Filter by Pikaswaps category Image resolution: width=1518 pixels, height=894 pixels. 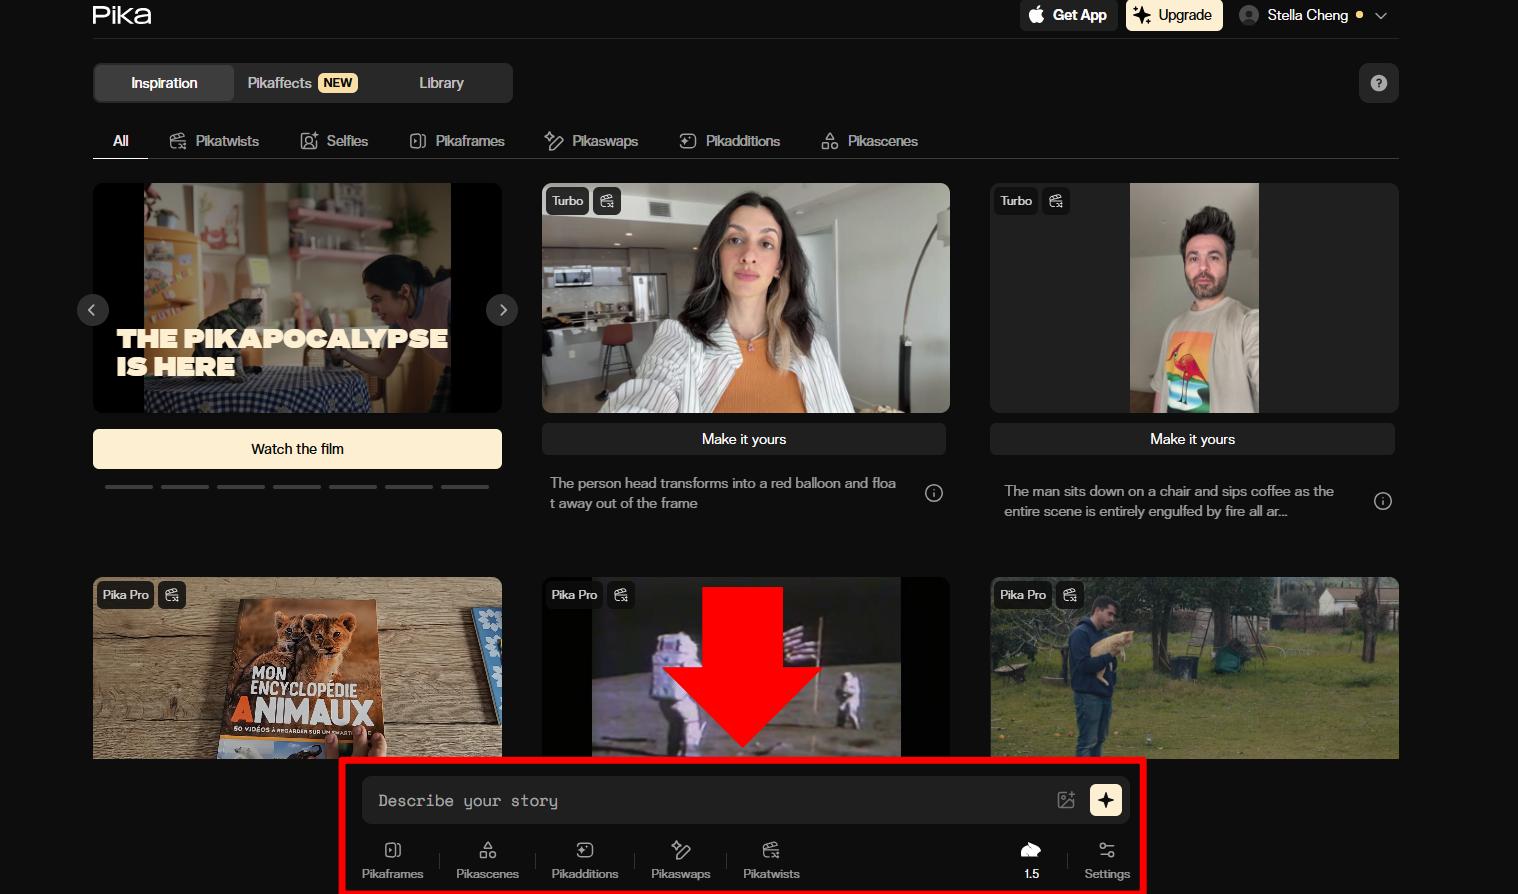[591, 141]
